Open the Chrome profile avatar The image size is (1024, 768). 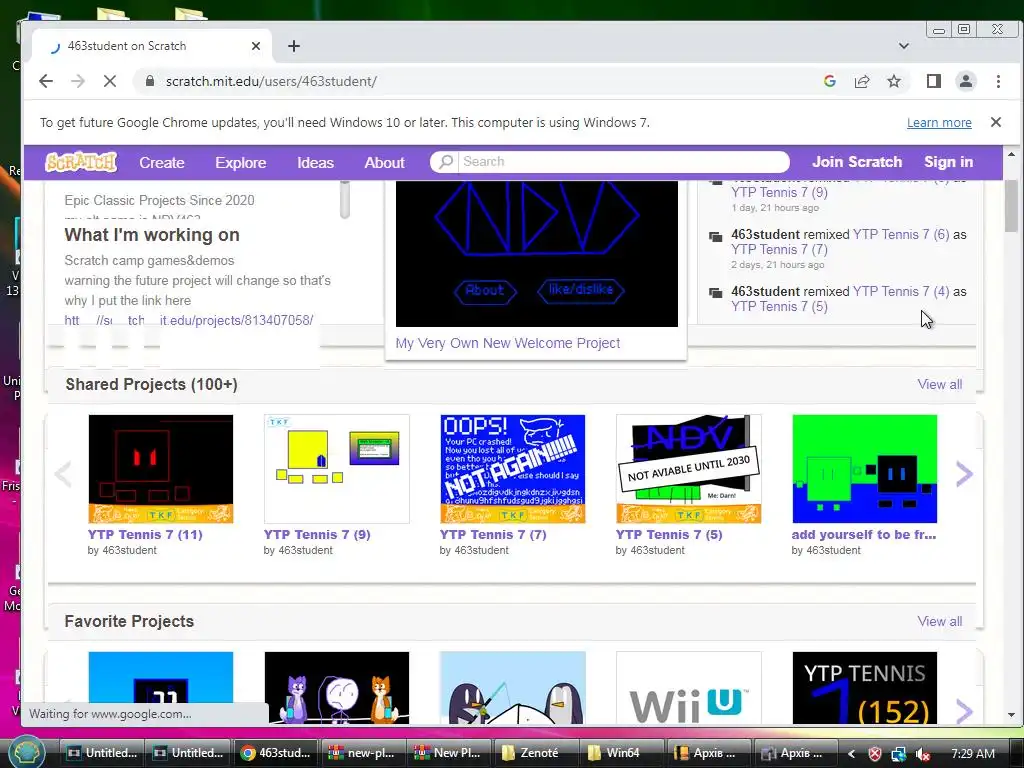point(966,81)
